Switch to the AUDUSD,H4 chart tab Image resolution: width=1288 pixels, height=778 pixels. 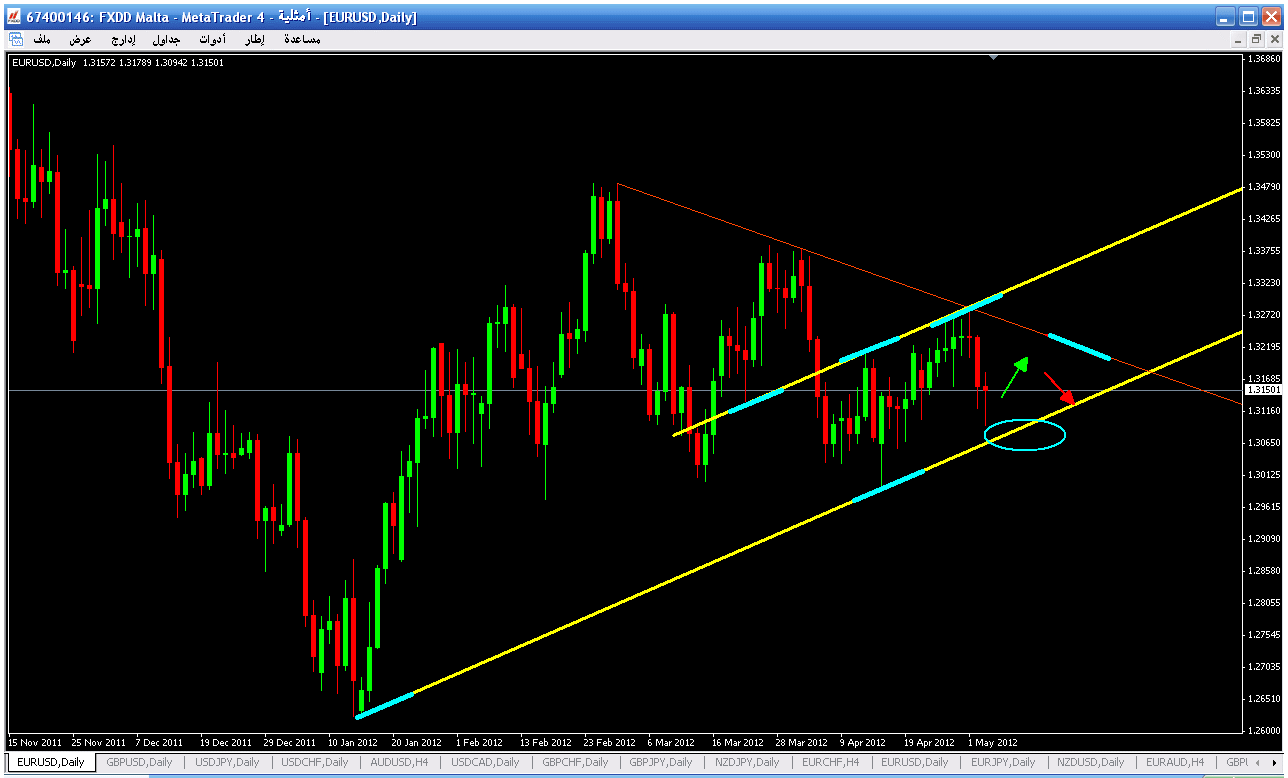(x=399, y=762)
